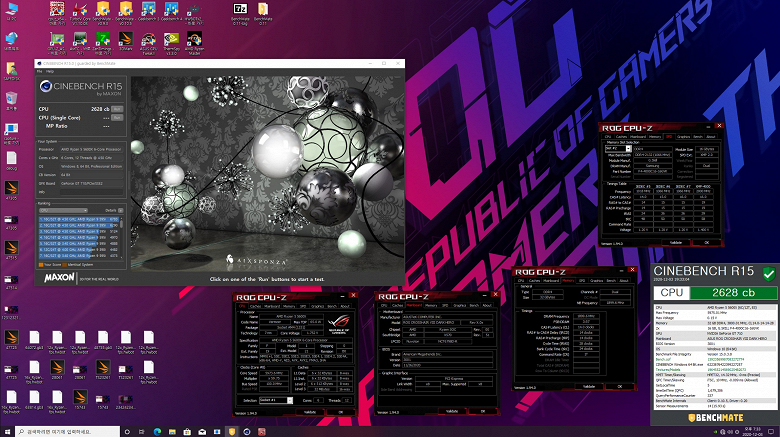780x437 pixels.
Task: Open the 7z BenchMate archive desktop icon
Action: tap(240, 9)
